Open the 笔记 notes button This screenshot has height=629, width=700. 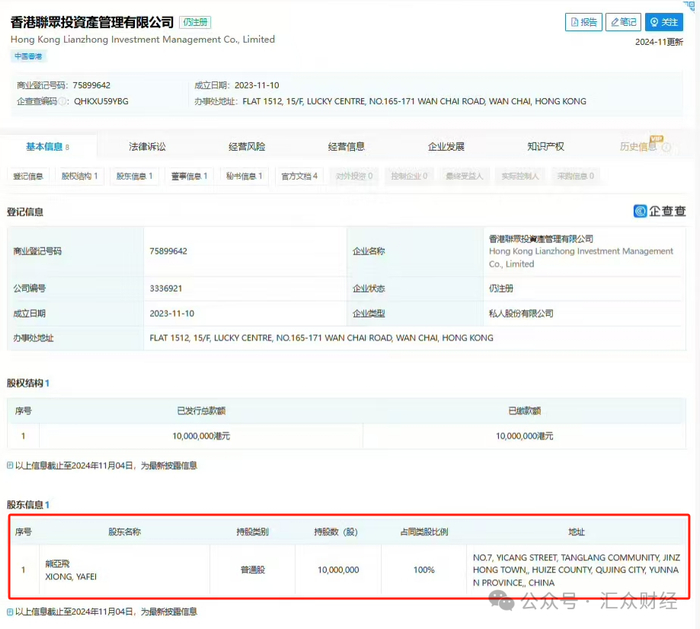pos(623,22)
